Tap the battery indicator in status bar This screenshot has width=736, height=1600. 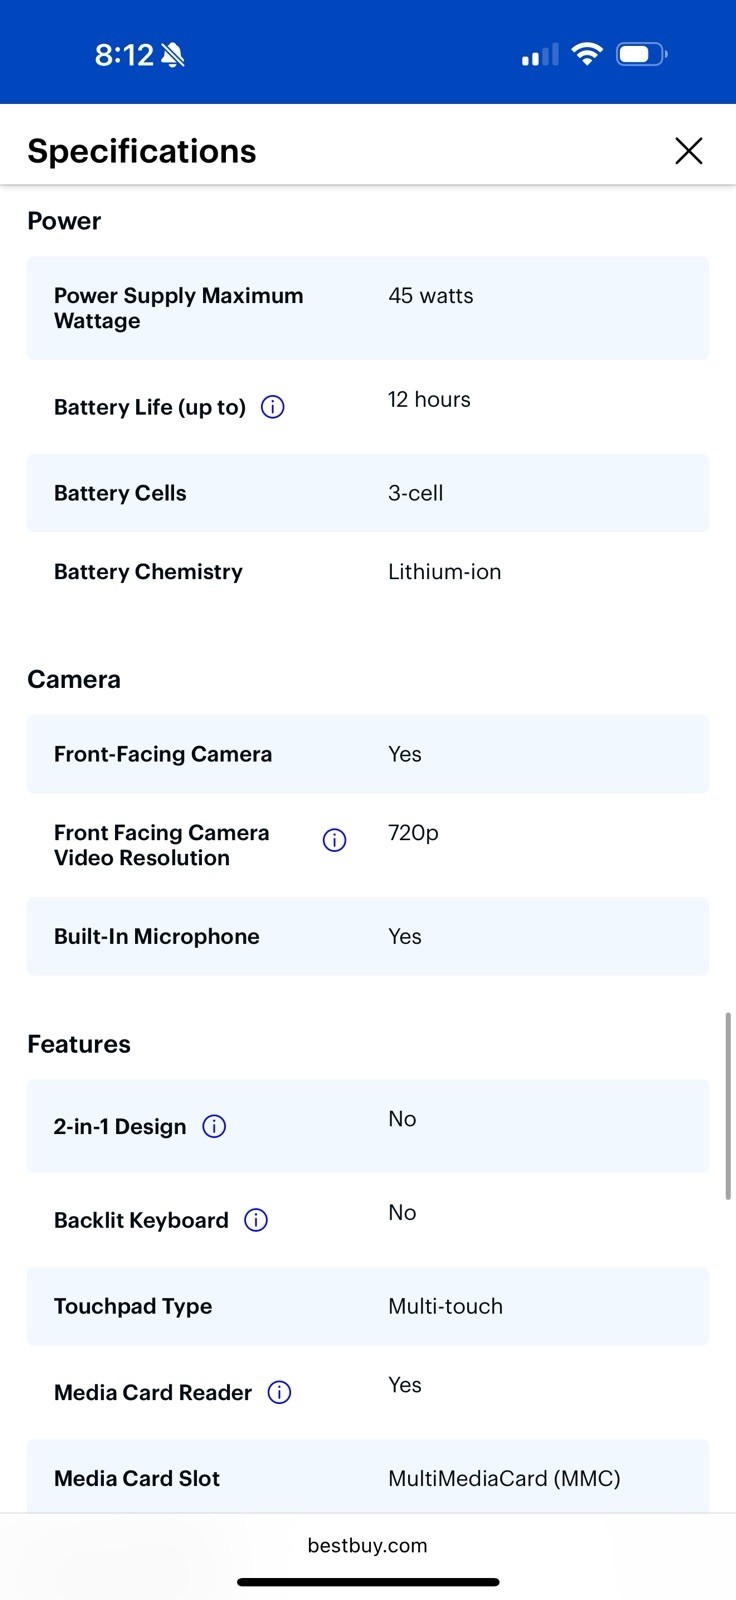point(642,54)
